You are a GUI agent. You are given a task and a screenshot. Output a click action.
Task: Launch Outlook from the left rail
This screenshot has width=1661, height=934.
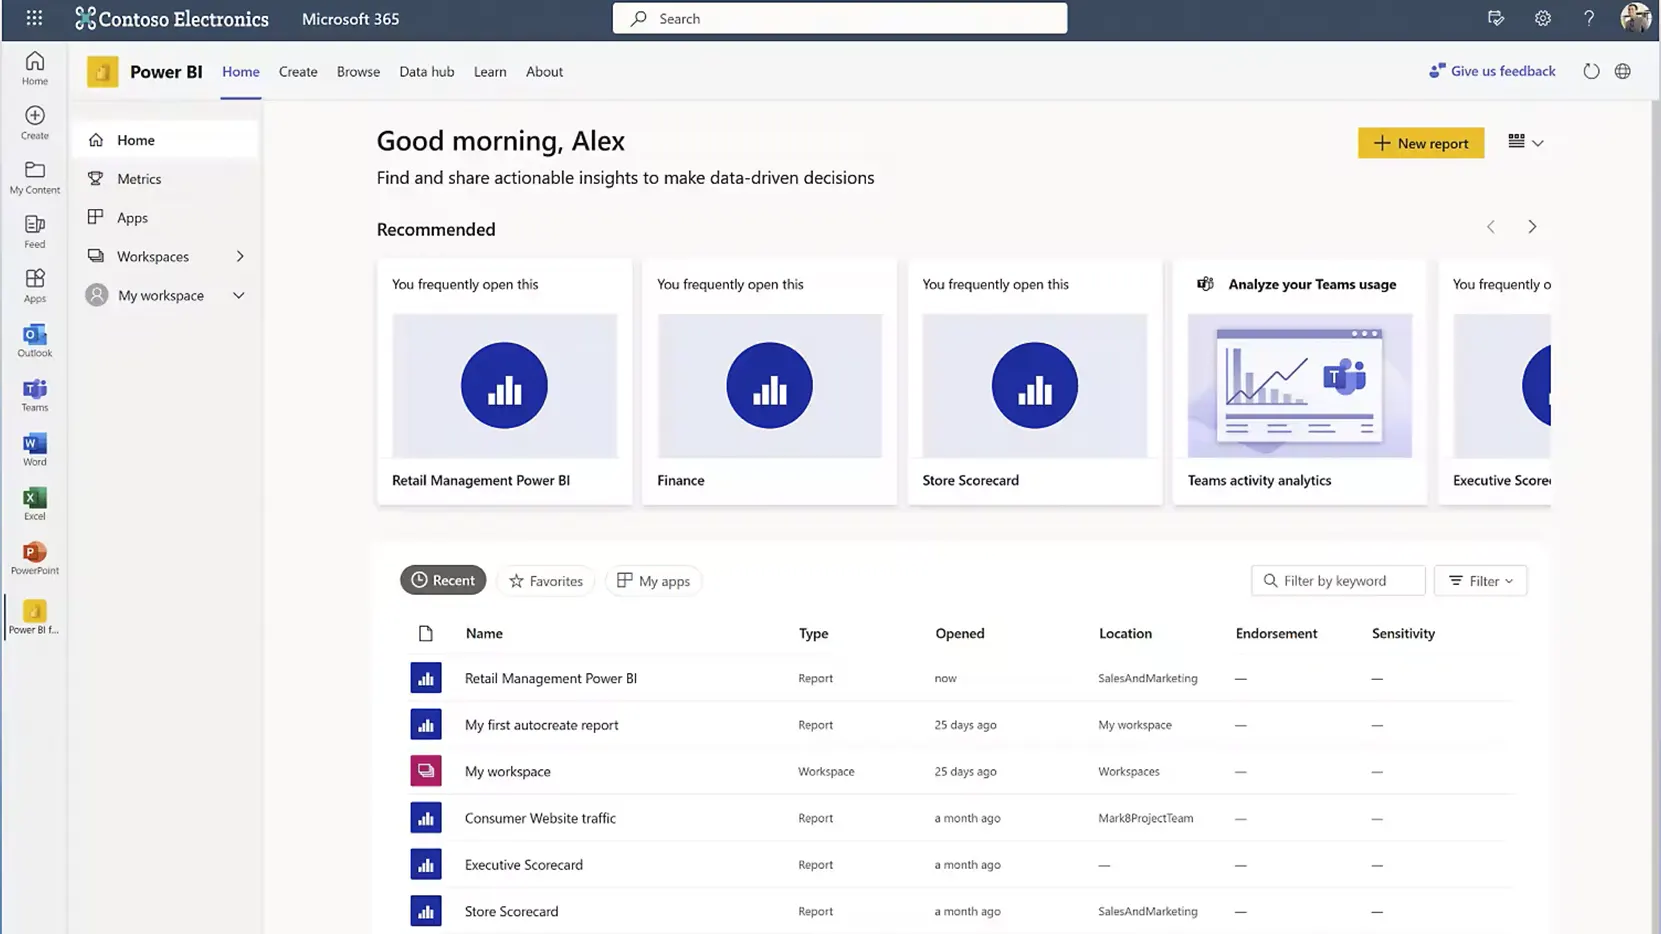click(x=35, y=340)
